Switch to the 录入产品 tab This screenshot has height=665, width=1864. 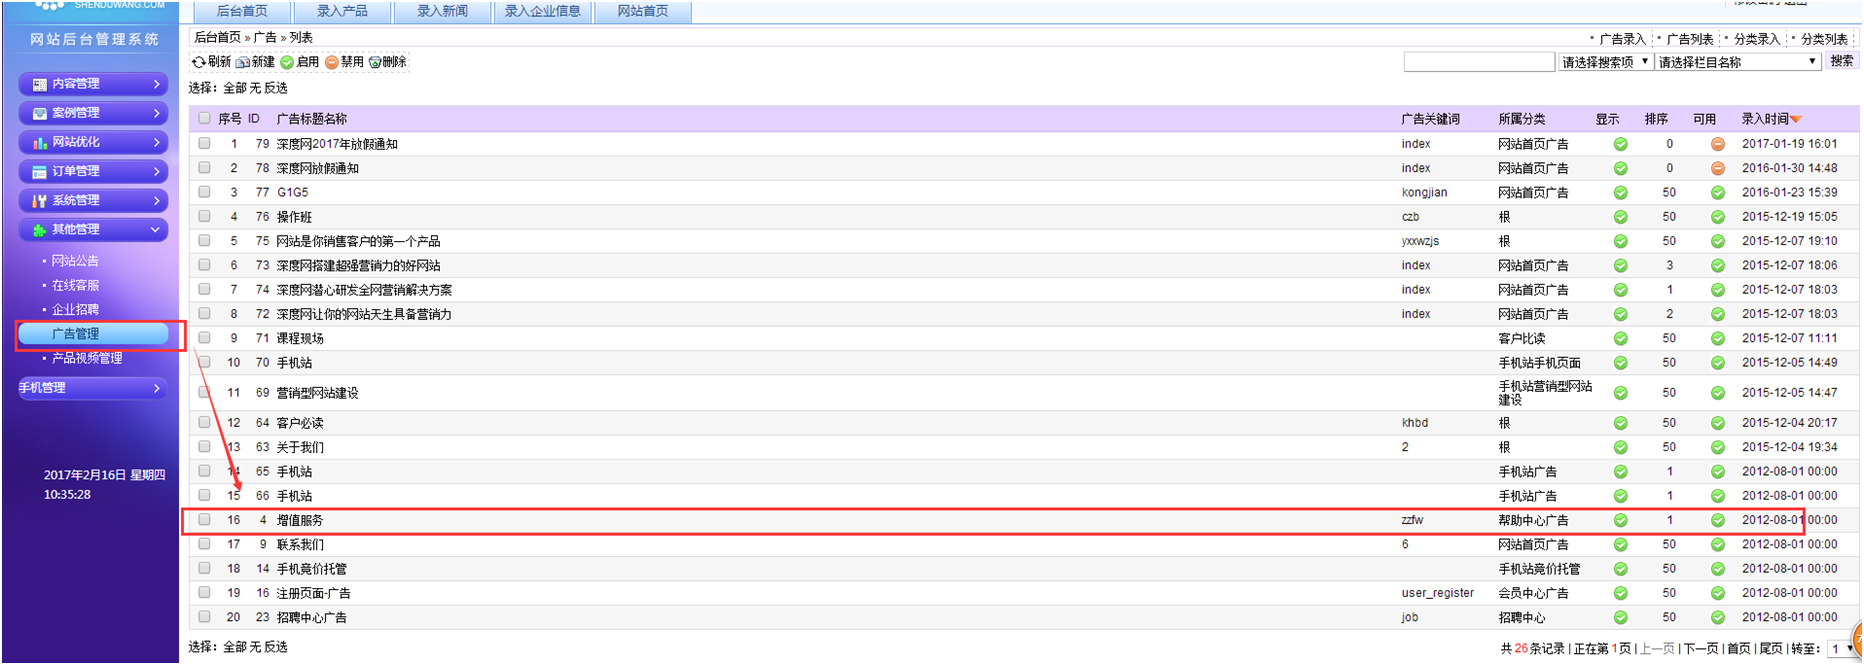pos(342,11)
